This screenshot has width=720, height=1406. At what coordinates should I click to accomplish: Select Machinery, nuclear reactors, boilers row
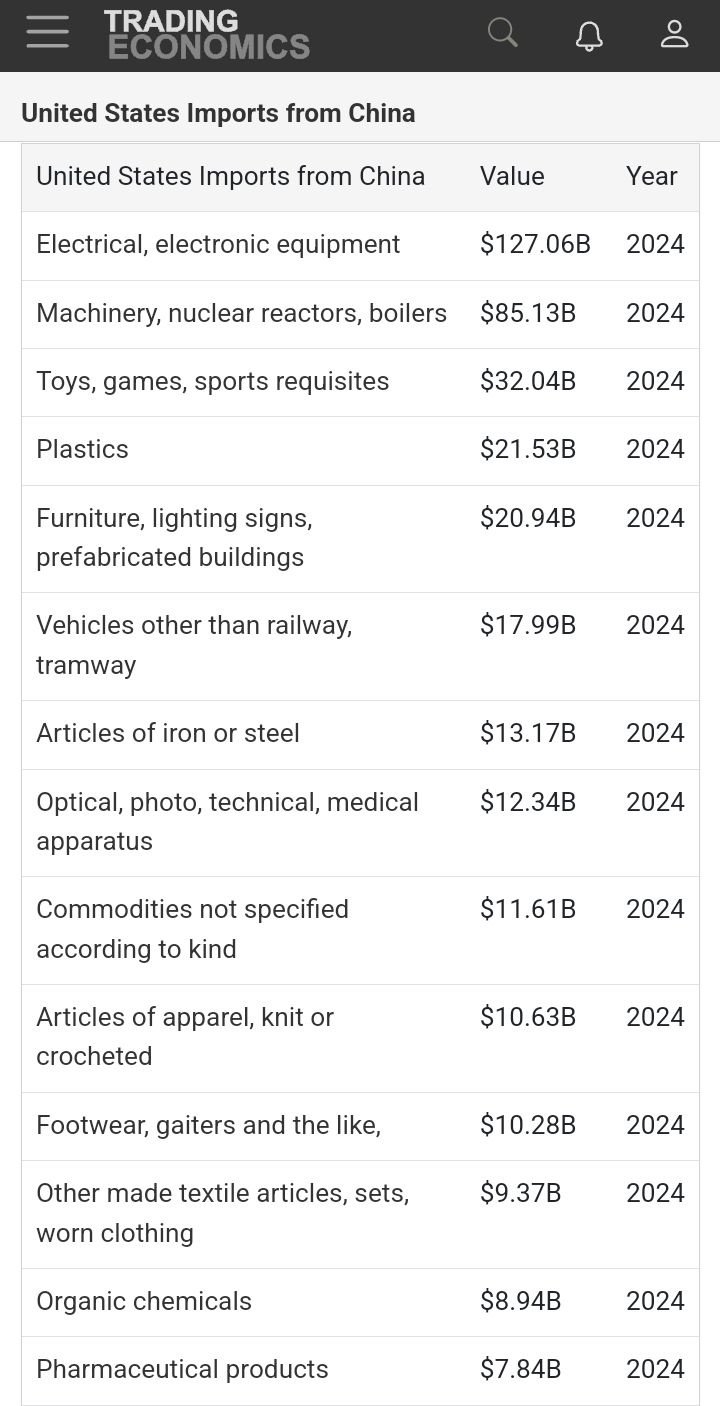click(x=241, y=313)
